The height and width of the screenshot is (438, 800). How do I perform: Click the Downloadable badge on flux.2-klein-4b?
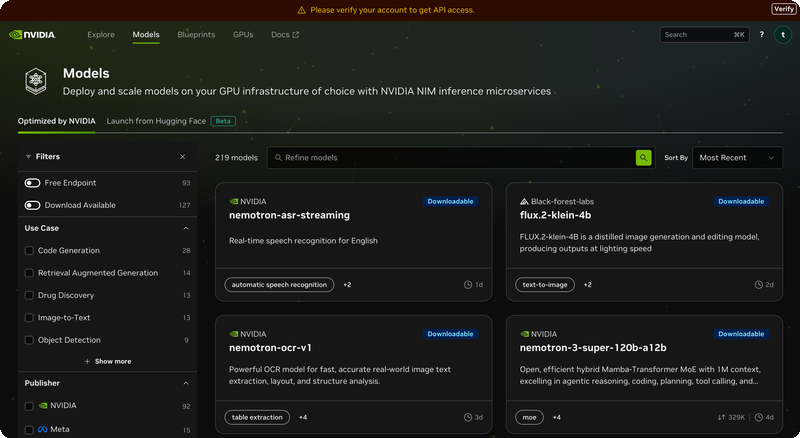pyautogui.click(x=741, y=202)
